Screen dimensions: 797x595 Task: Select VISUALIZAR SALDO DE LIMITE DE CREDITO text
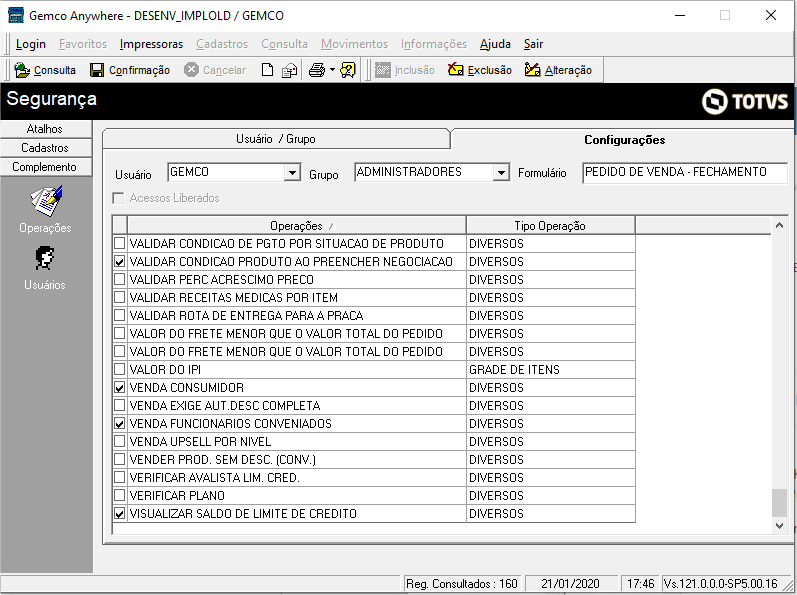tap(243, 514)
